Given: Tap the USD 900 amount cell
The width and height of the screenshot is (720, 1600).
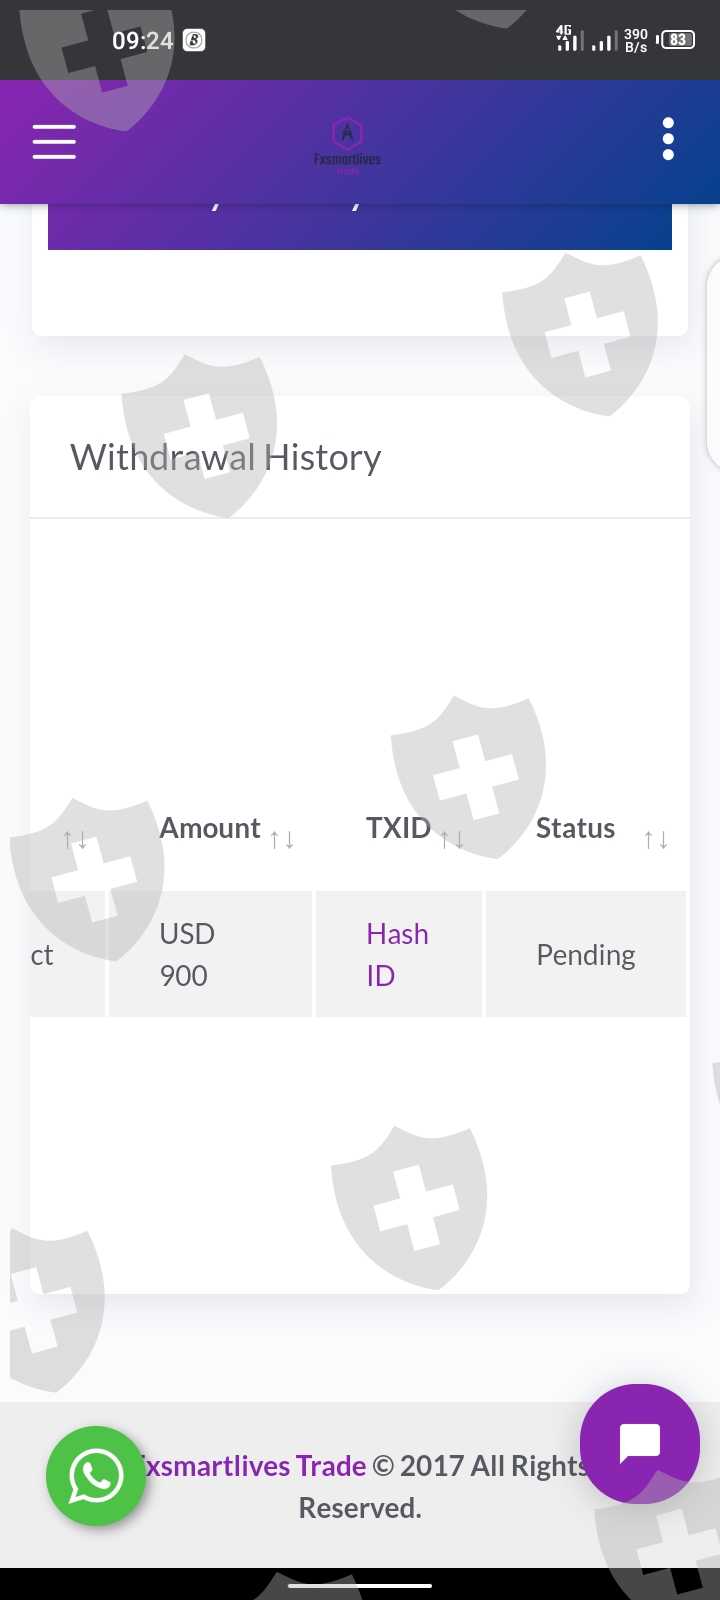Looking at the screenshot, I should click(187, 954).
